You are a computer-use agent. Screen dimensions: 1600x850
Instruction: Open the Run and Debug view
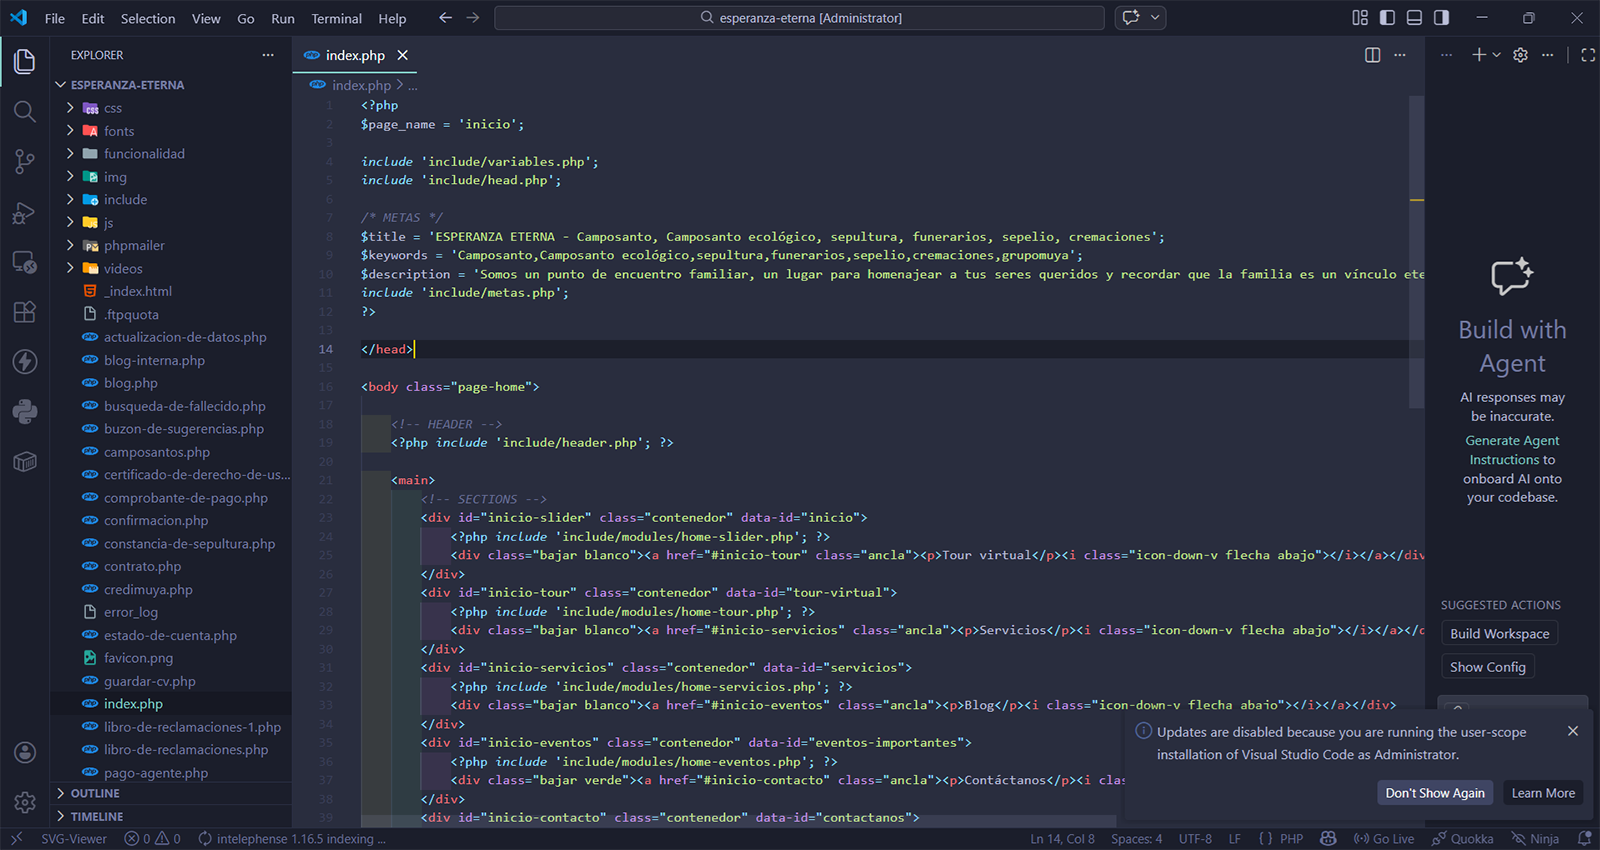point(25,212)
